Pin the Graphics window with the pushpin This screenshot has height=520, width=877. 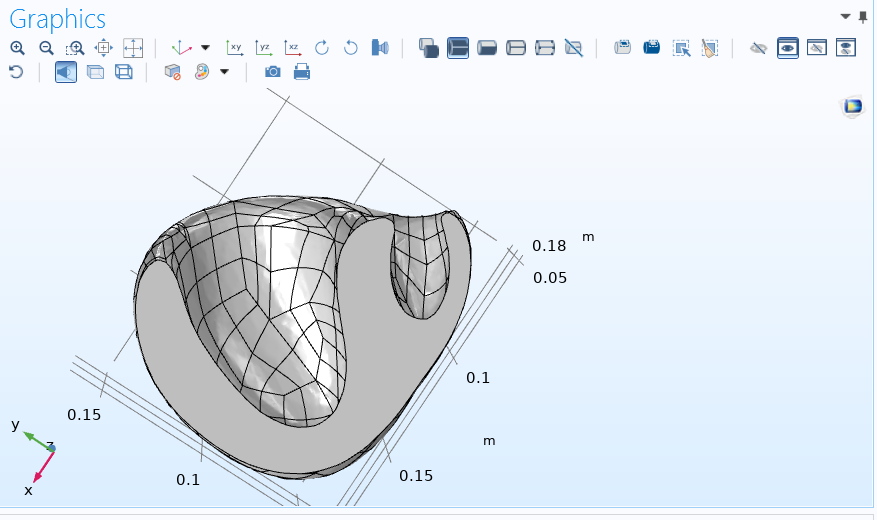[863, 16]
